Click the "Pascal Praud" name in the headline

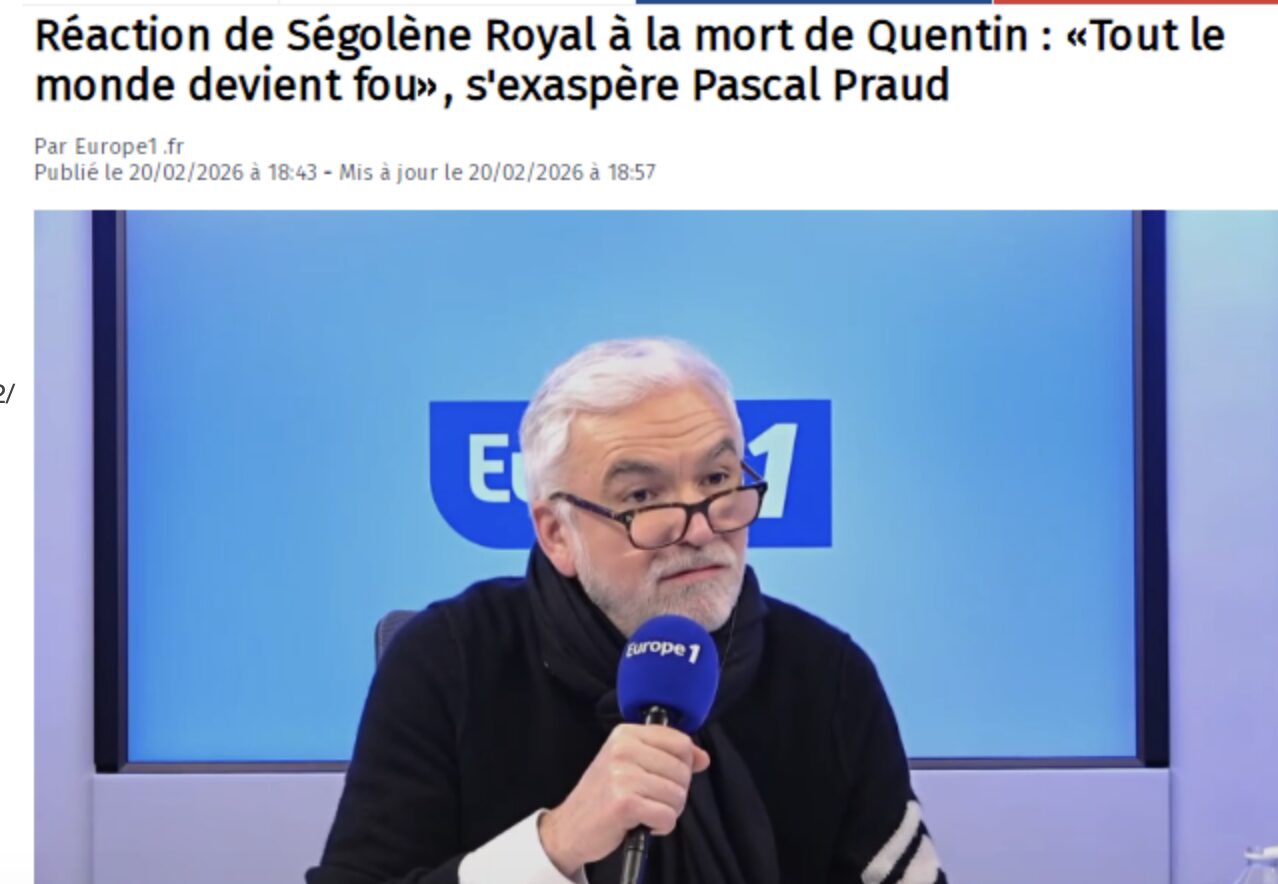[x=820, y=85]
